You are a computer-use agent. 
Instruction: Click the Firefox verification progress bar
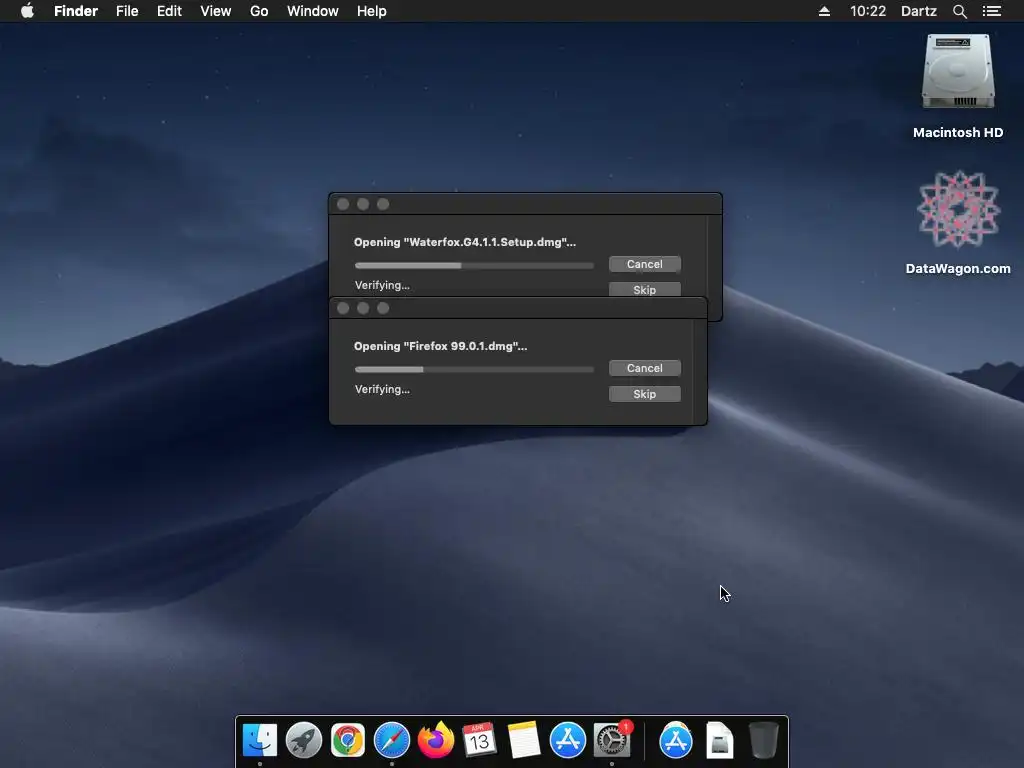[474, 369]
